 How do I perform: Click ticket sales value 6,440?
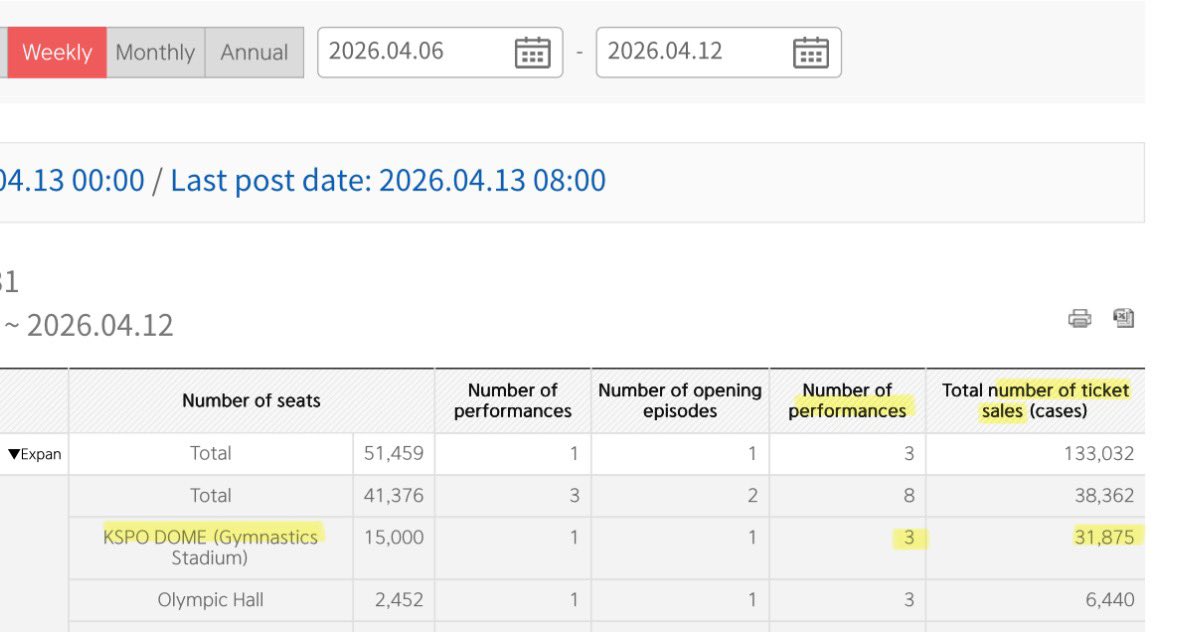click(x=1110, y=600)
